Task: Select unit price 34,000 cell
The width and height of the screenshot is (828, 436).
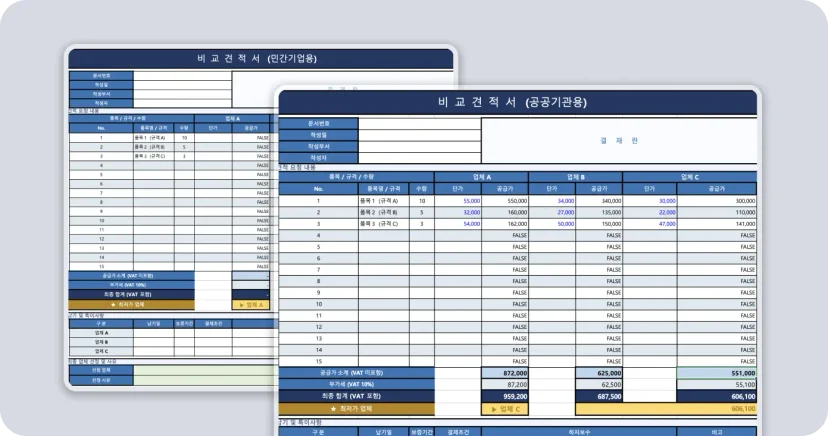Action: coord(552,201)
